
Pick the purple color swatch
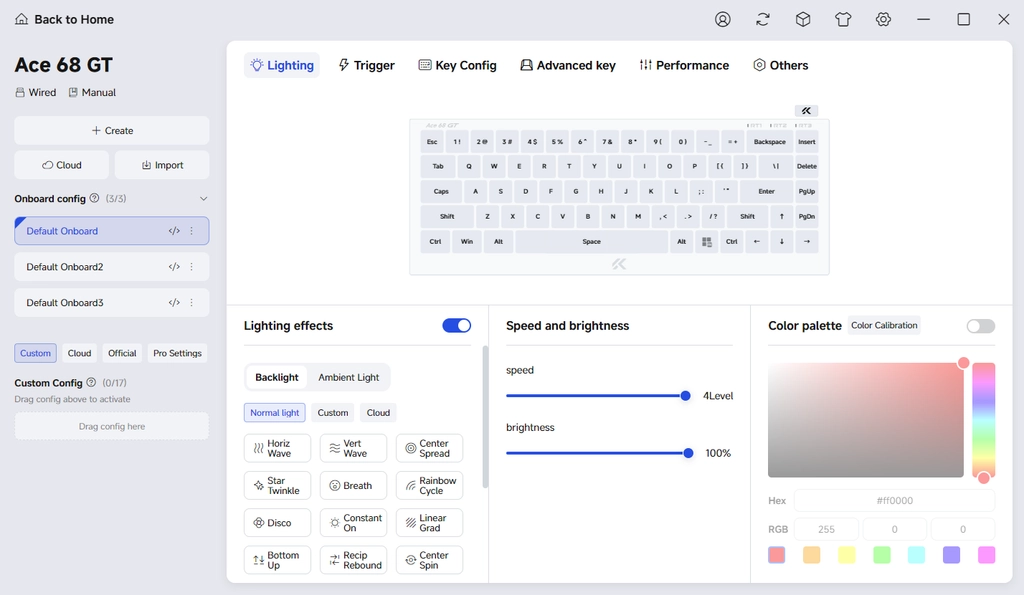(951, 555)
